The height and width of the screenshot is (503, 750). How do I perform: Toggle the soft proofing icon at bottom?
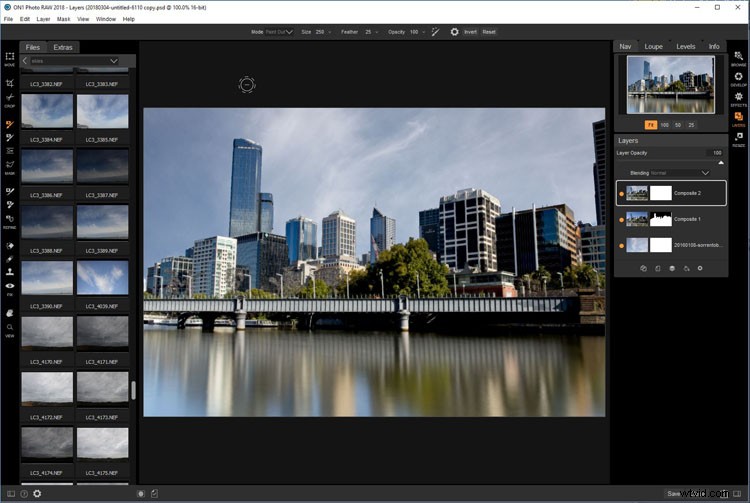pyautogui.click(x=154, y=493)
